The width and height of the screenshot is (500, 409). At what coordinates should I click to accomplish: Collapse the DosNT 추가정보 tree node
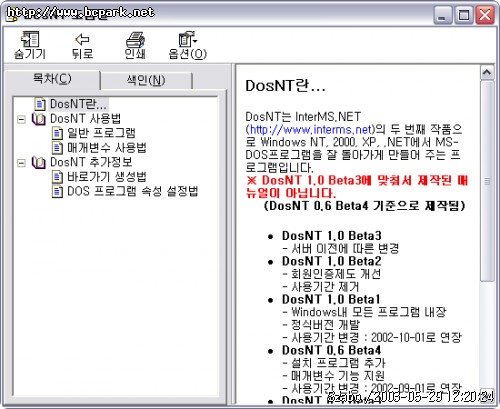[x=22, y=163]
